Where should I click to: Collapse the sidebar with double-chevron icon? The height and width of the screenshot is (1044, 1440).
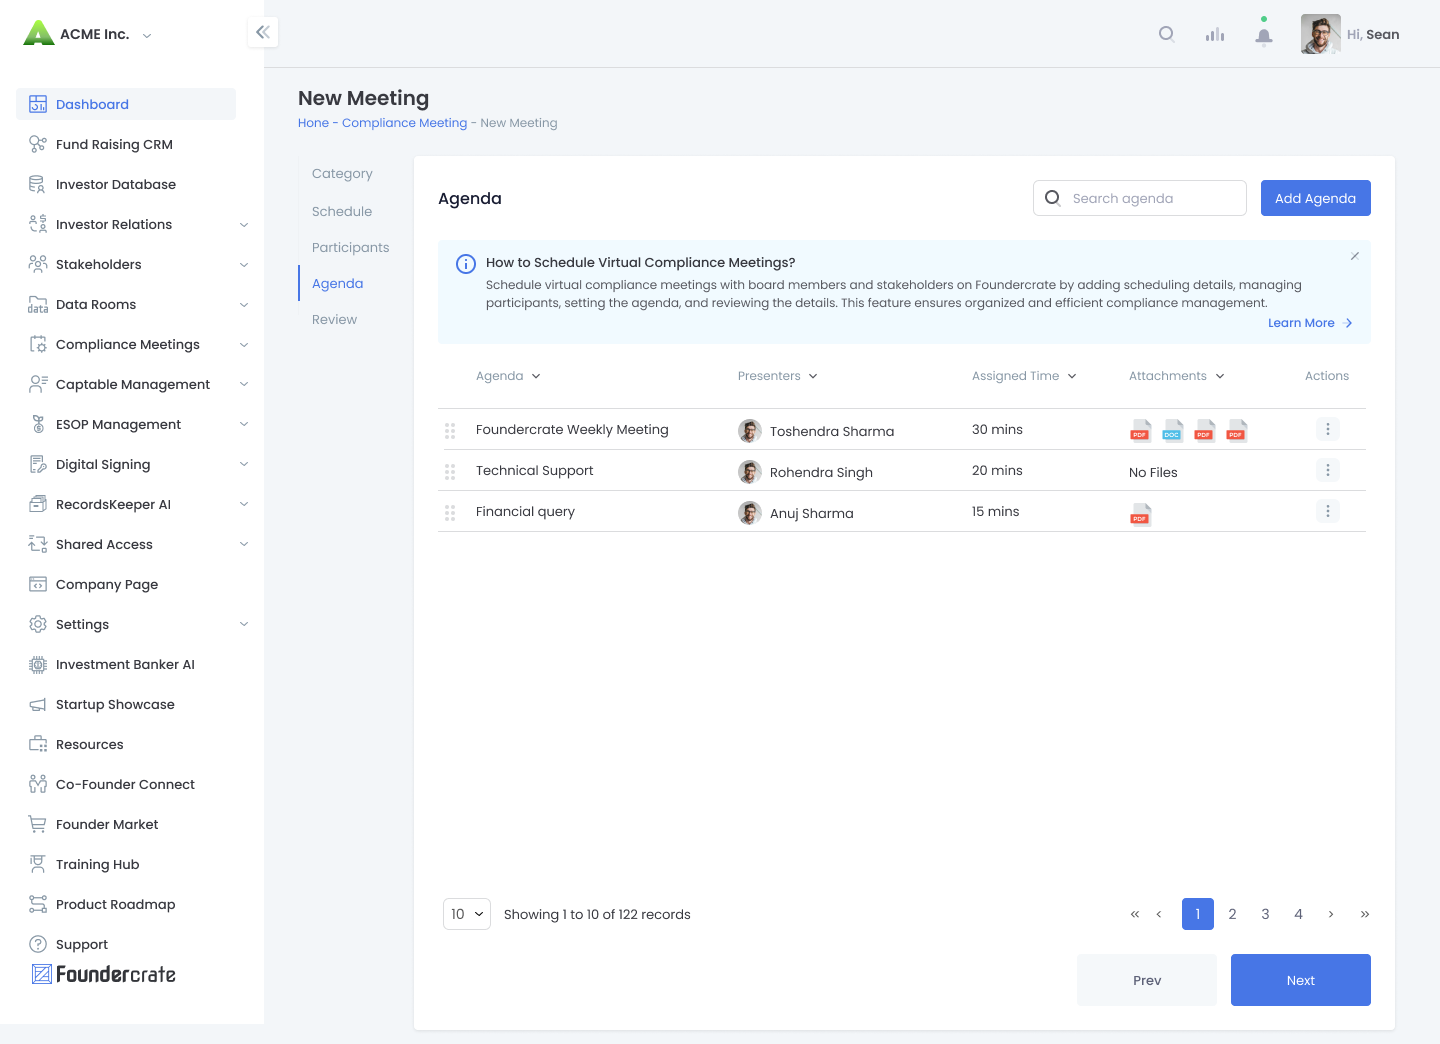tap(263, 32)
